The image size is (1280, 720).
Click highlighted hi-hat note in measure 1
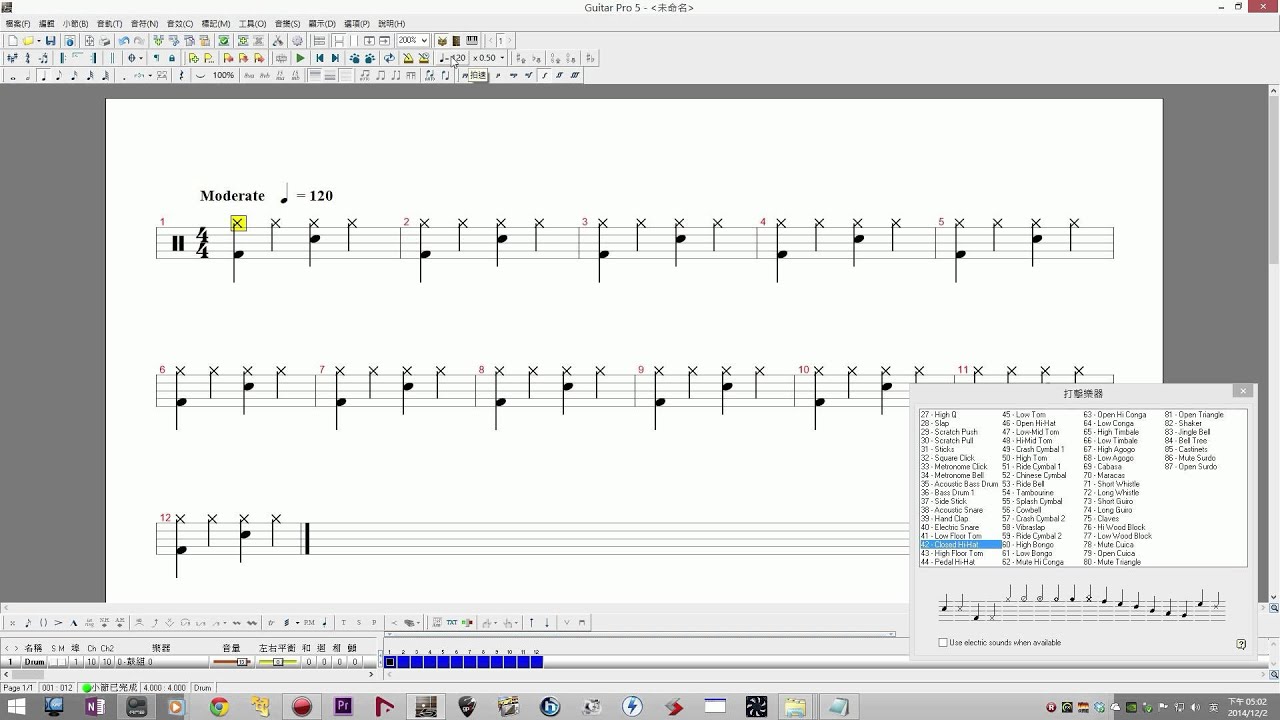[x=238, y=223]
